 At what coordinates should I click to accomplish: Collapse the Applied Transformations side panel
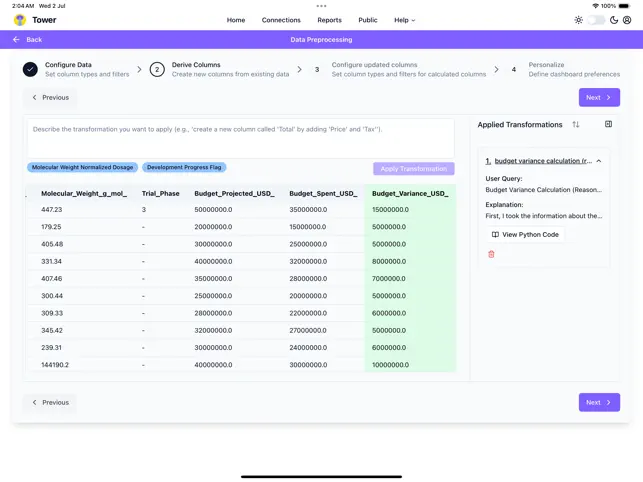(x=608, y=125)
